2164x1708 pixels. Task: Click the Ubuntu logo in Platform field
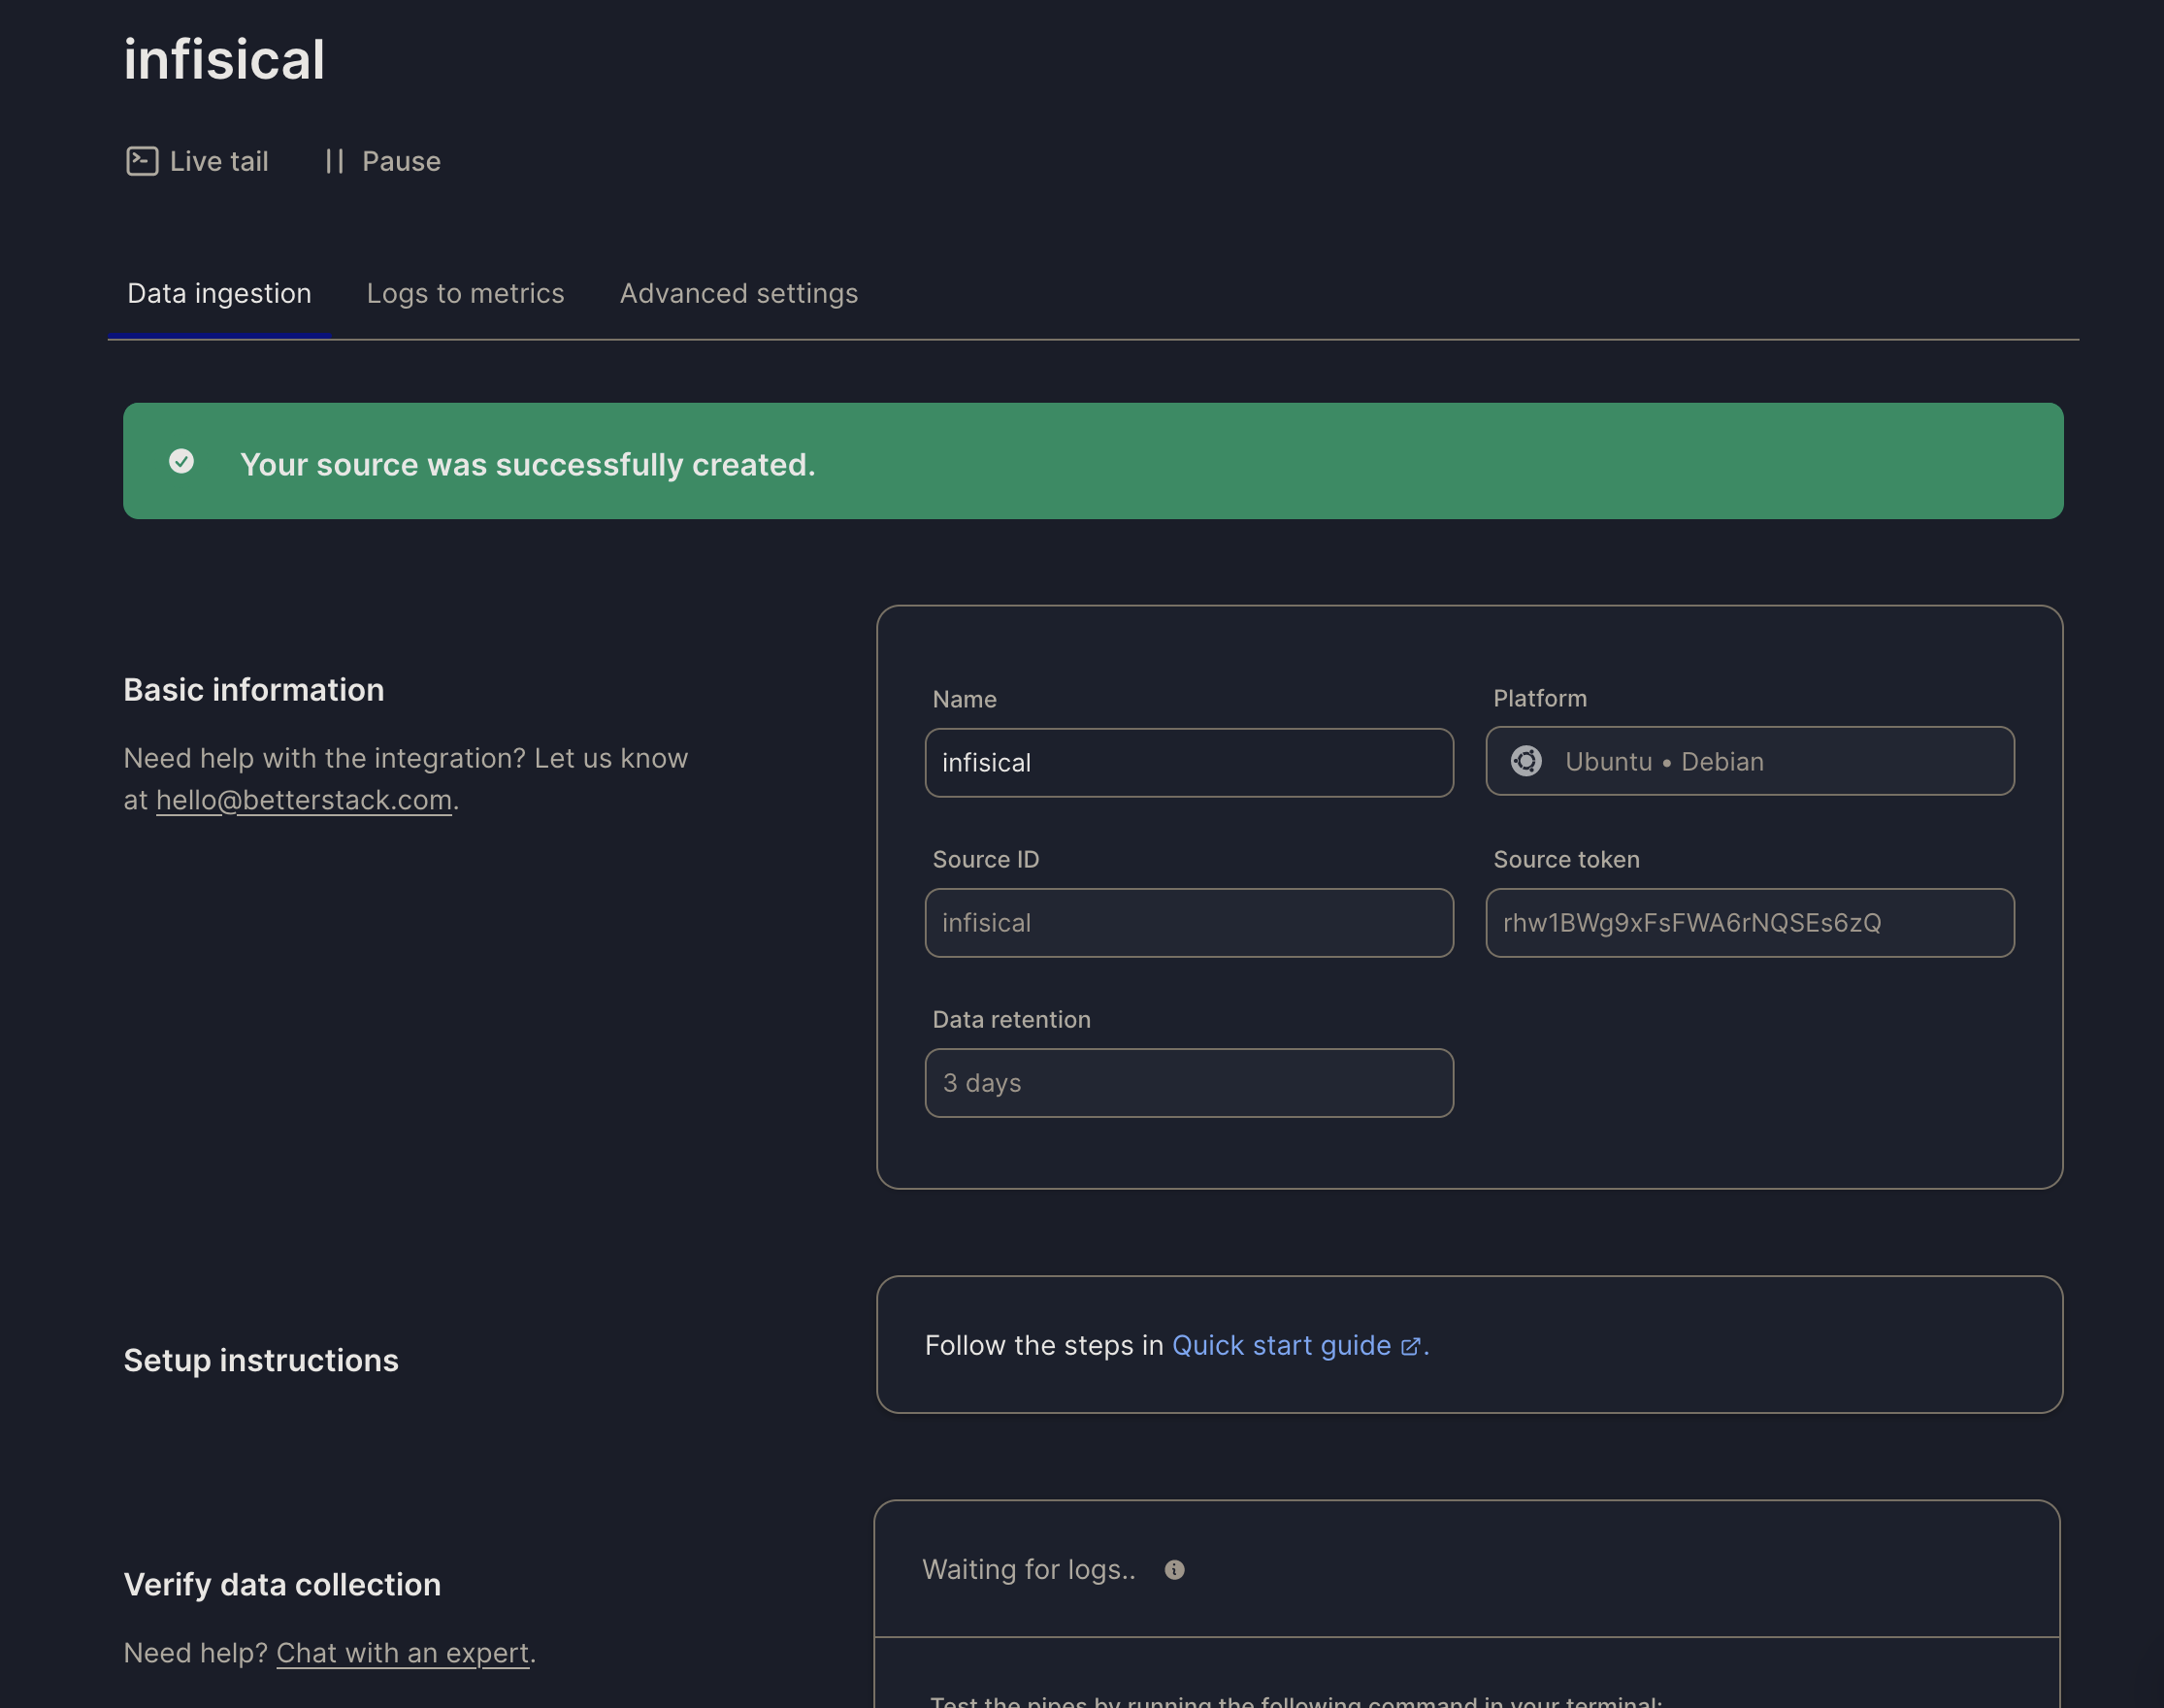(1526, 761)
